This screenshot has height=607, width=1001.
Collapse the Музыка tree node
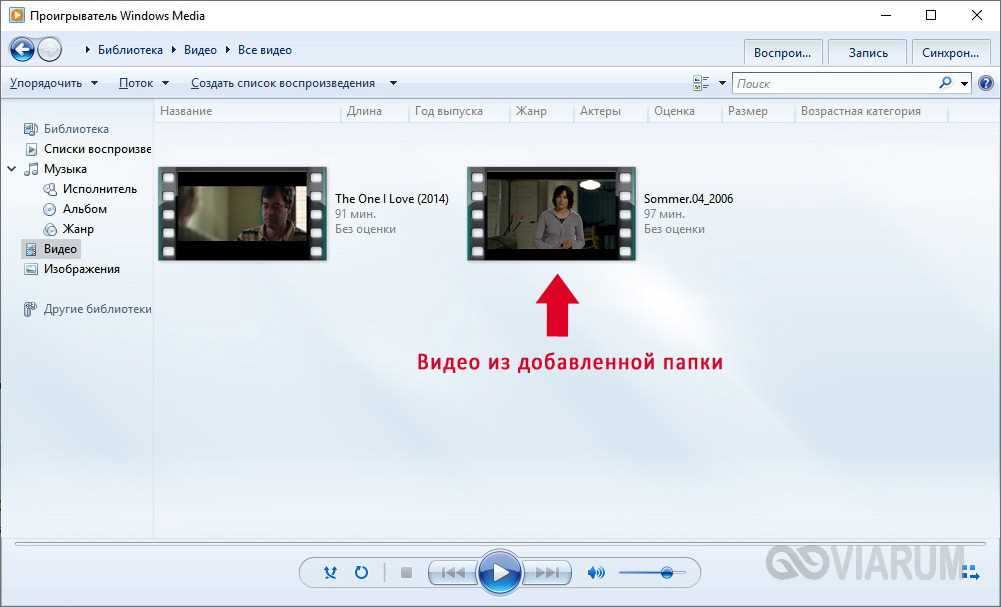(12, 169)
